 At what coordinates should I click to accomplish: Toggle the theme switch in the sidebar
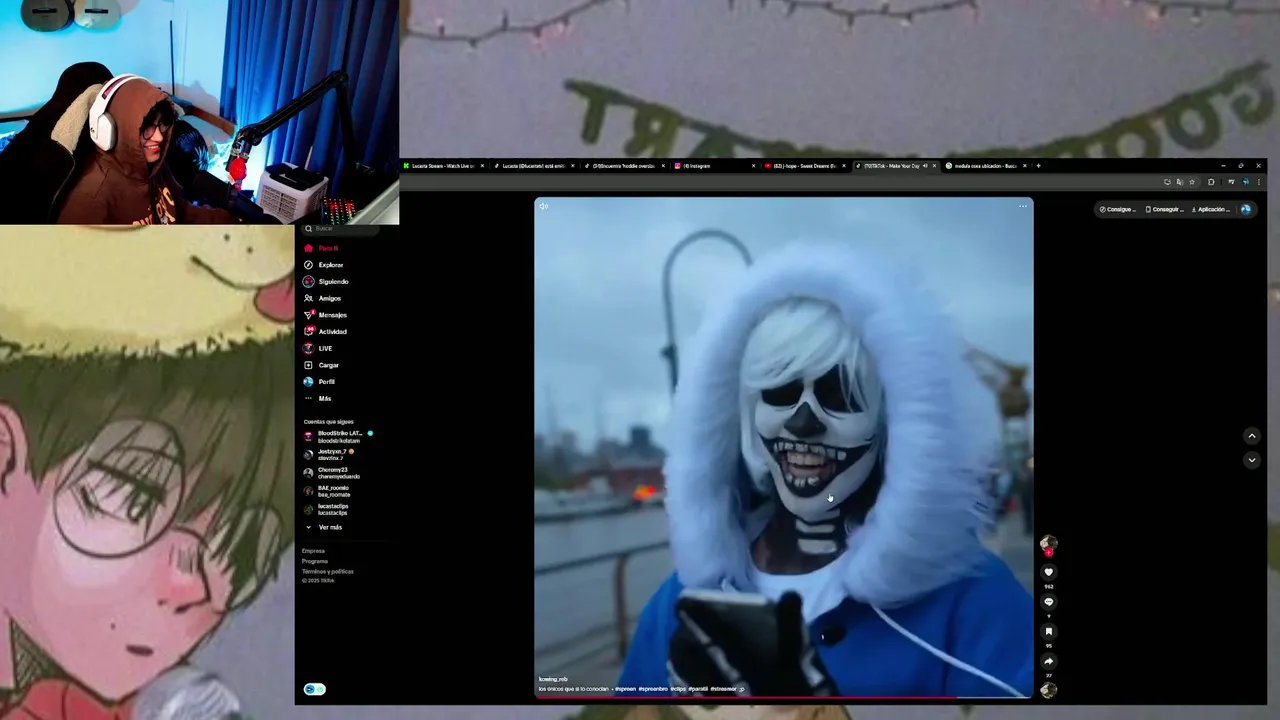315,689
